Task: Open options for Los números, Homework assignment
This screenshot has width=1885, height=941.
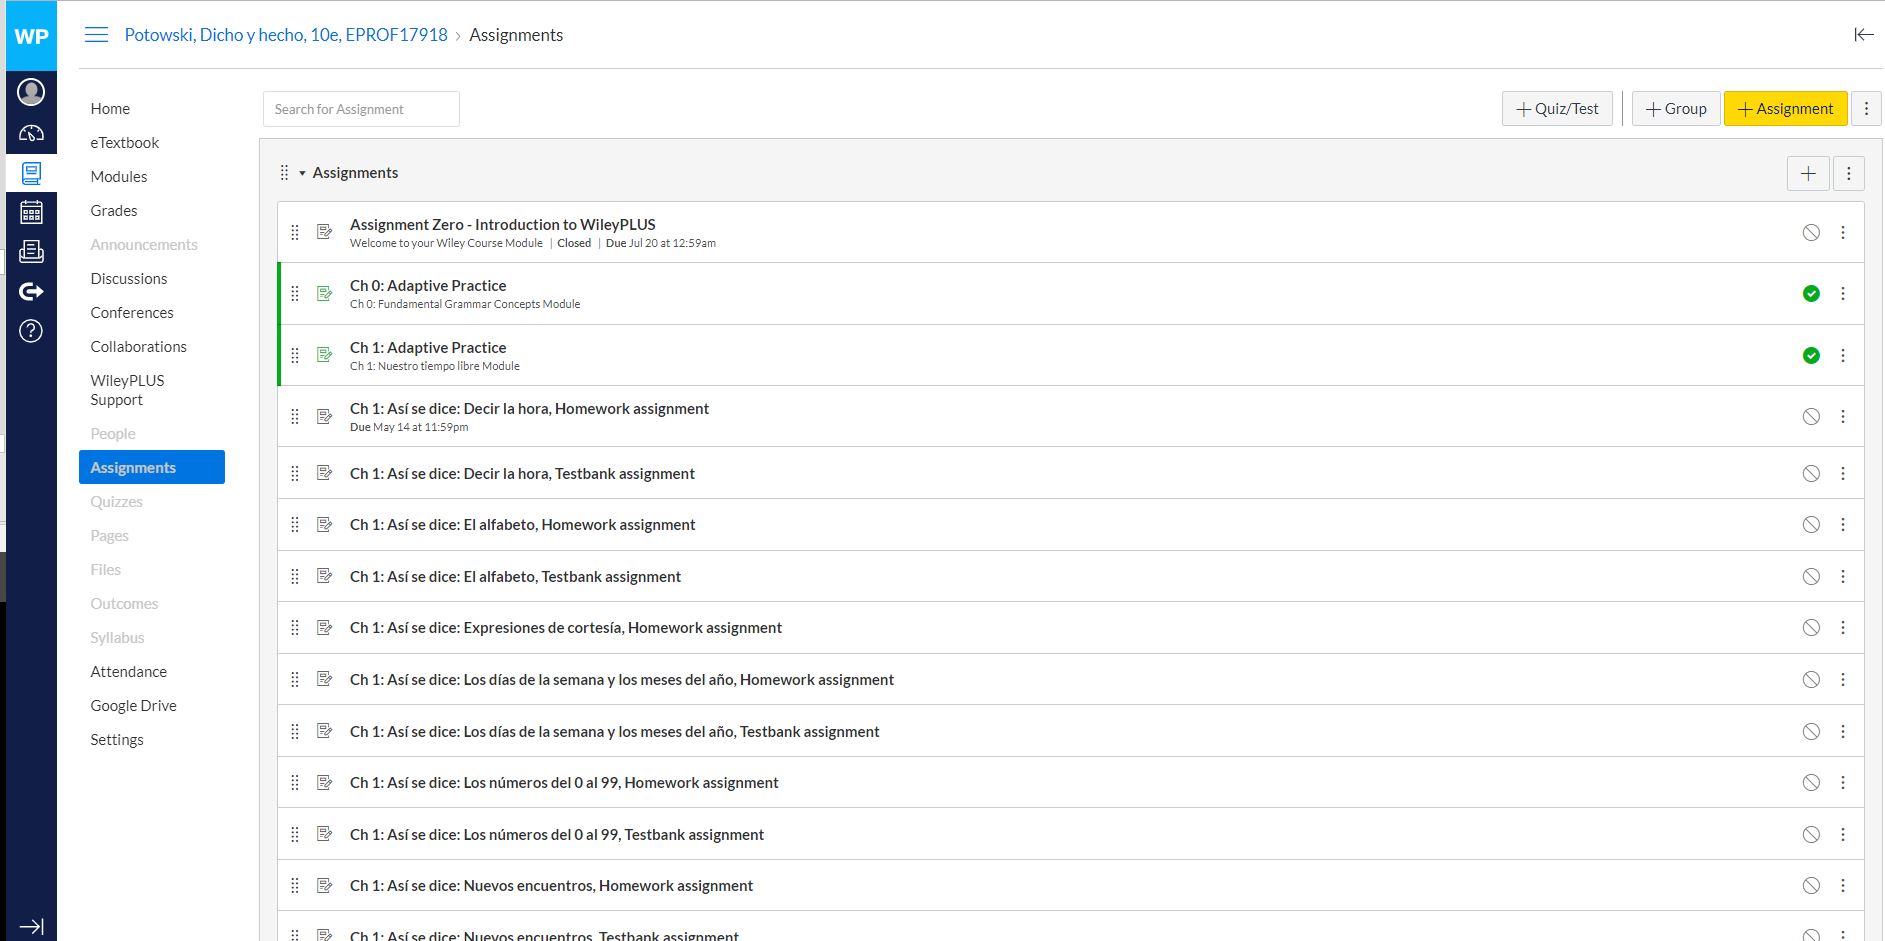Action: coord(1842,783)
